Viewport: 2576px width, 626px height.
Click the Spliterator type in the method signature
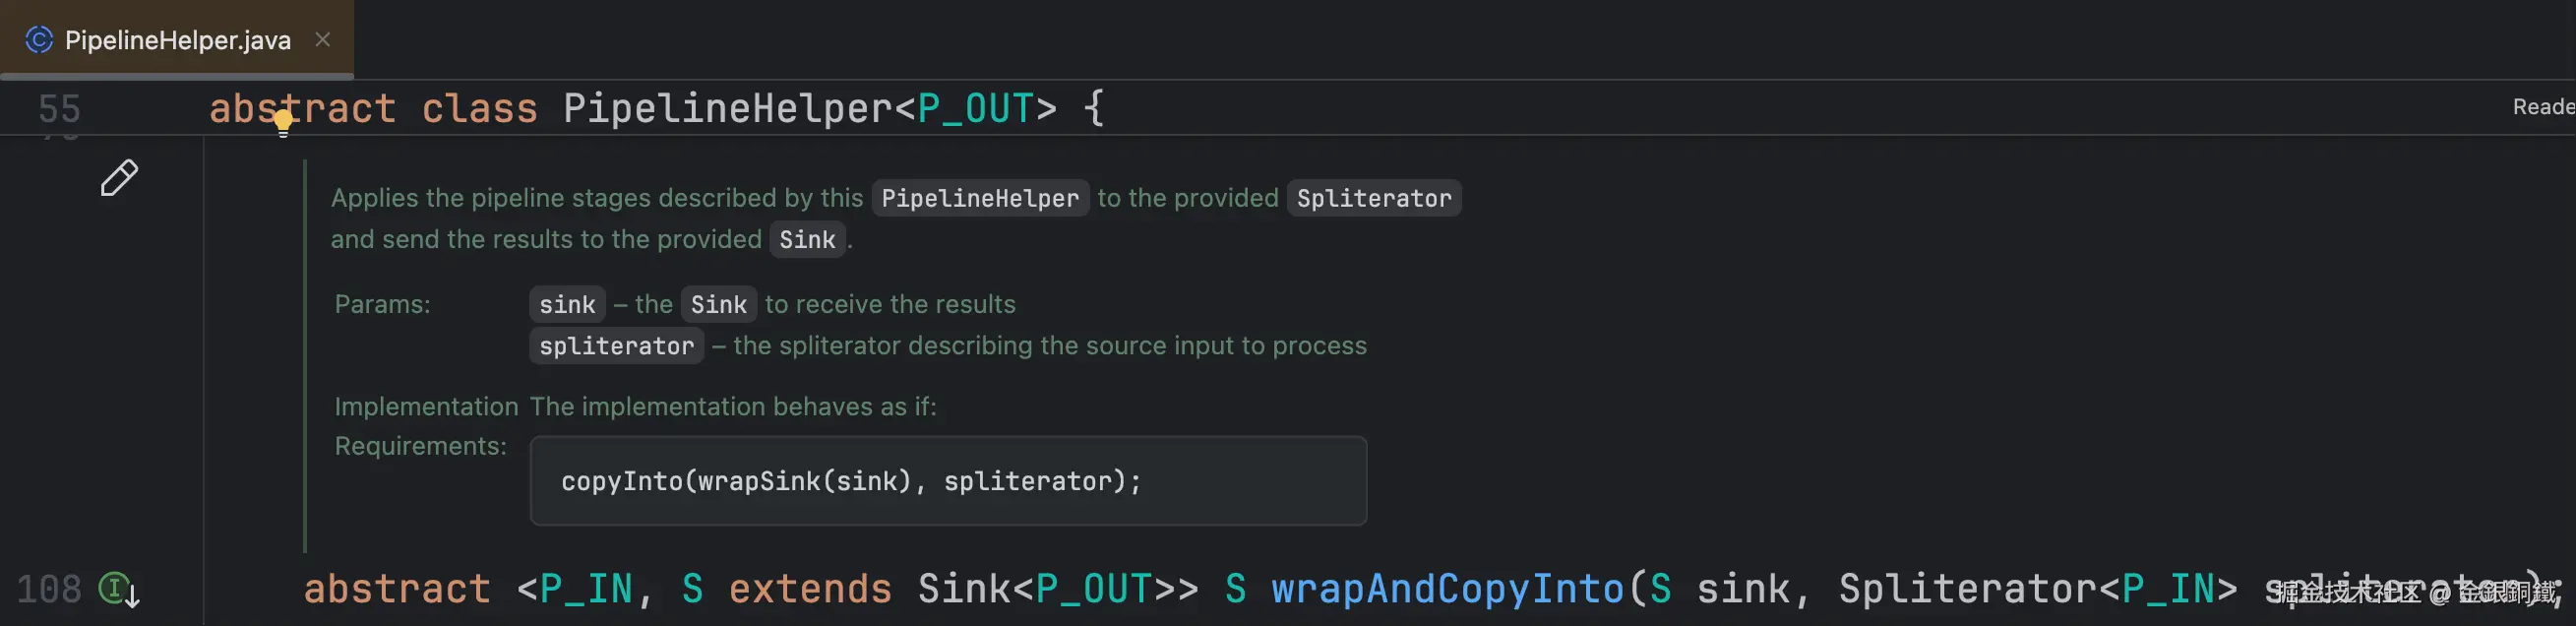1967,589
